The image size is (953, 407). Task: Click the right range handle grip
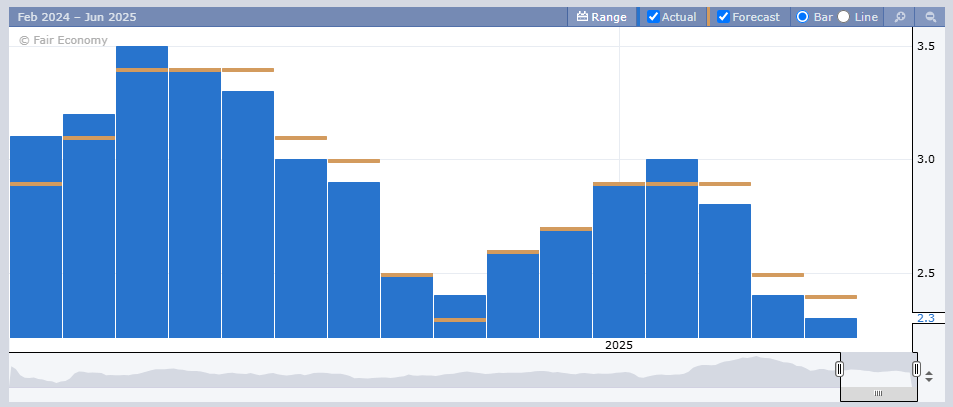coord(917,369)
